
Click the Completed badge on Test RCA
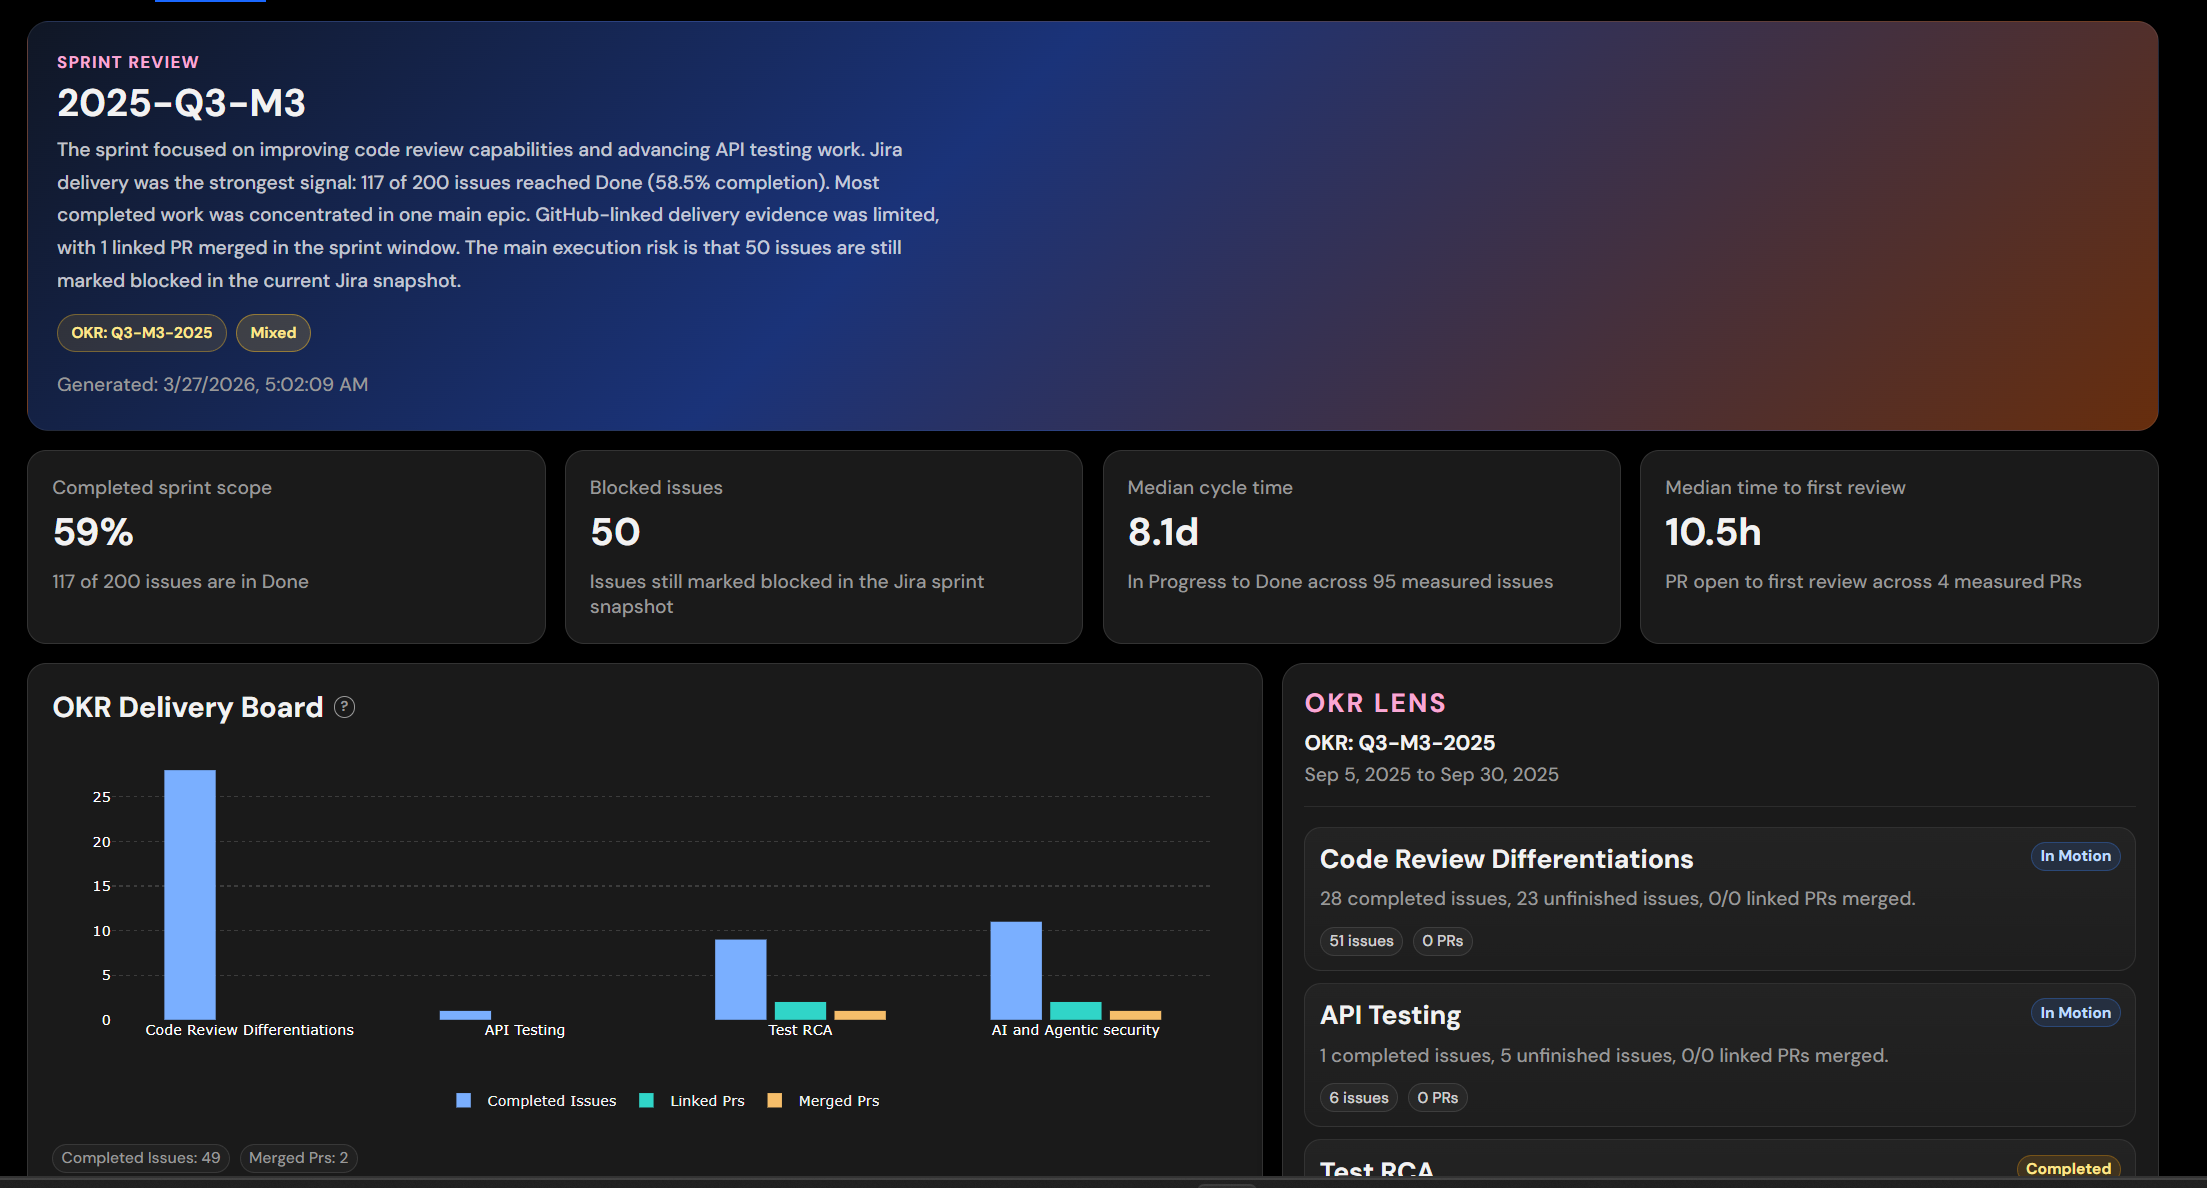click(2068, 1168)
